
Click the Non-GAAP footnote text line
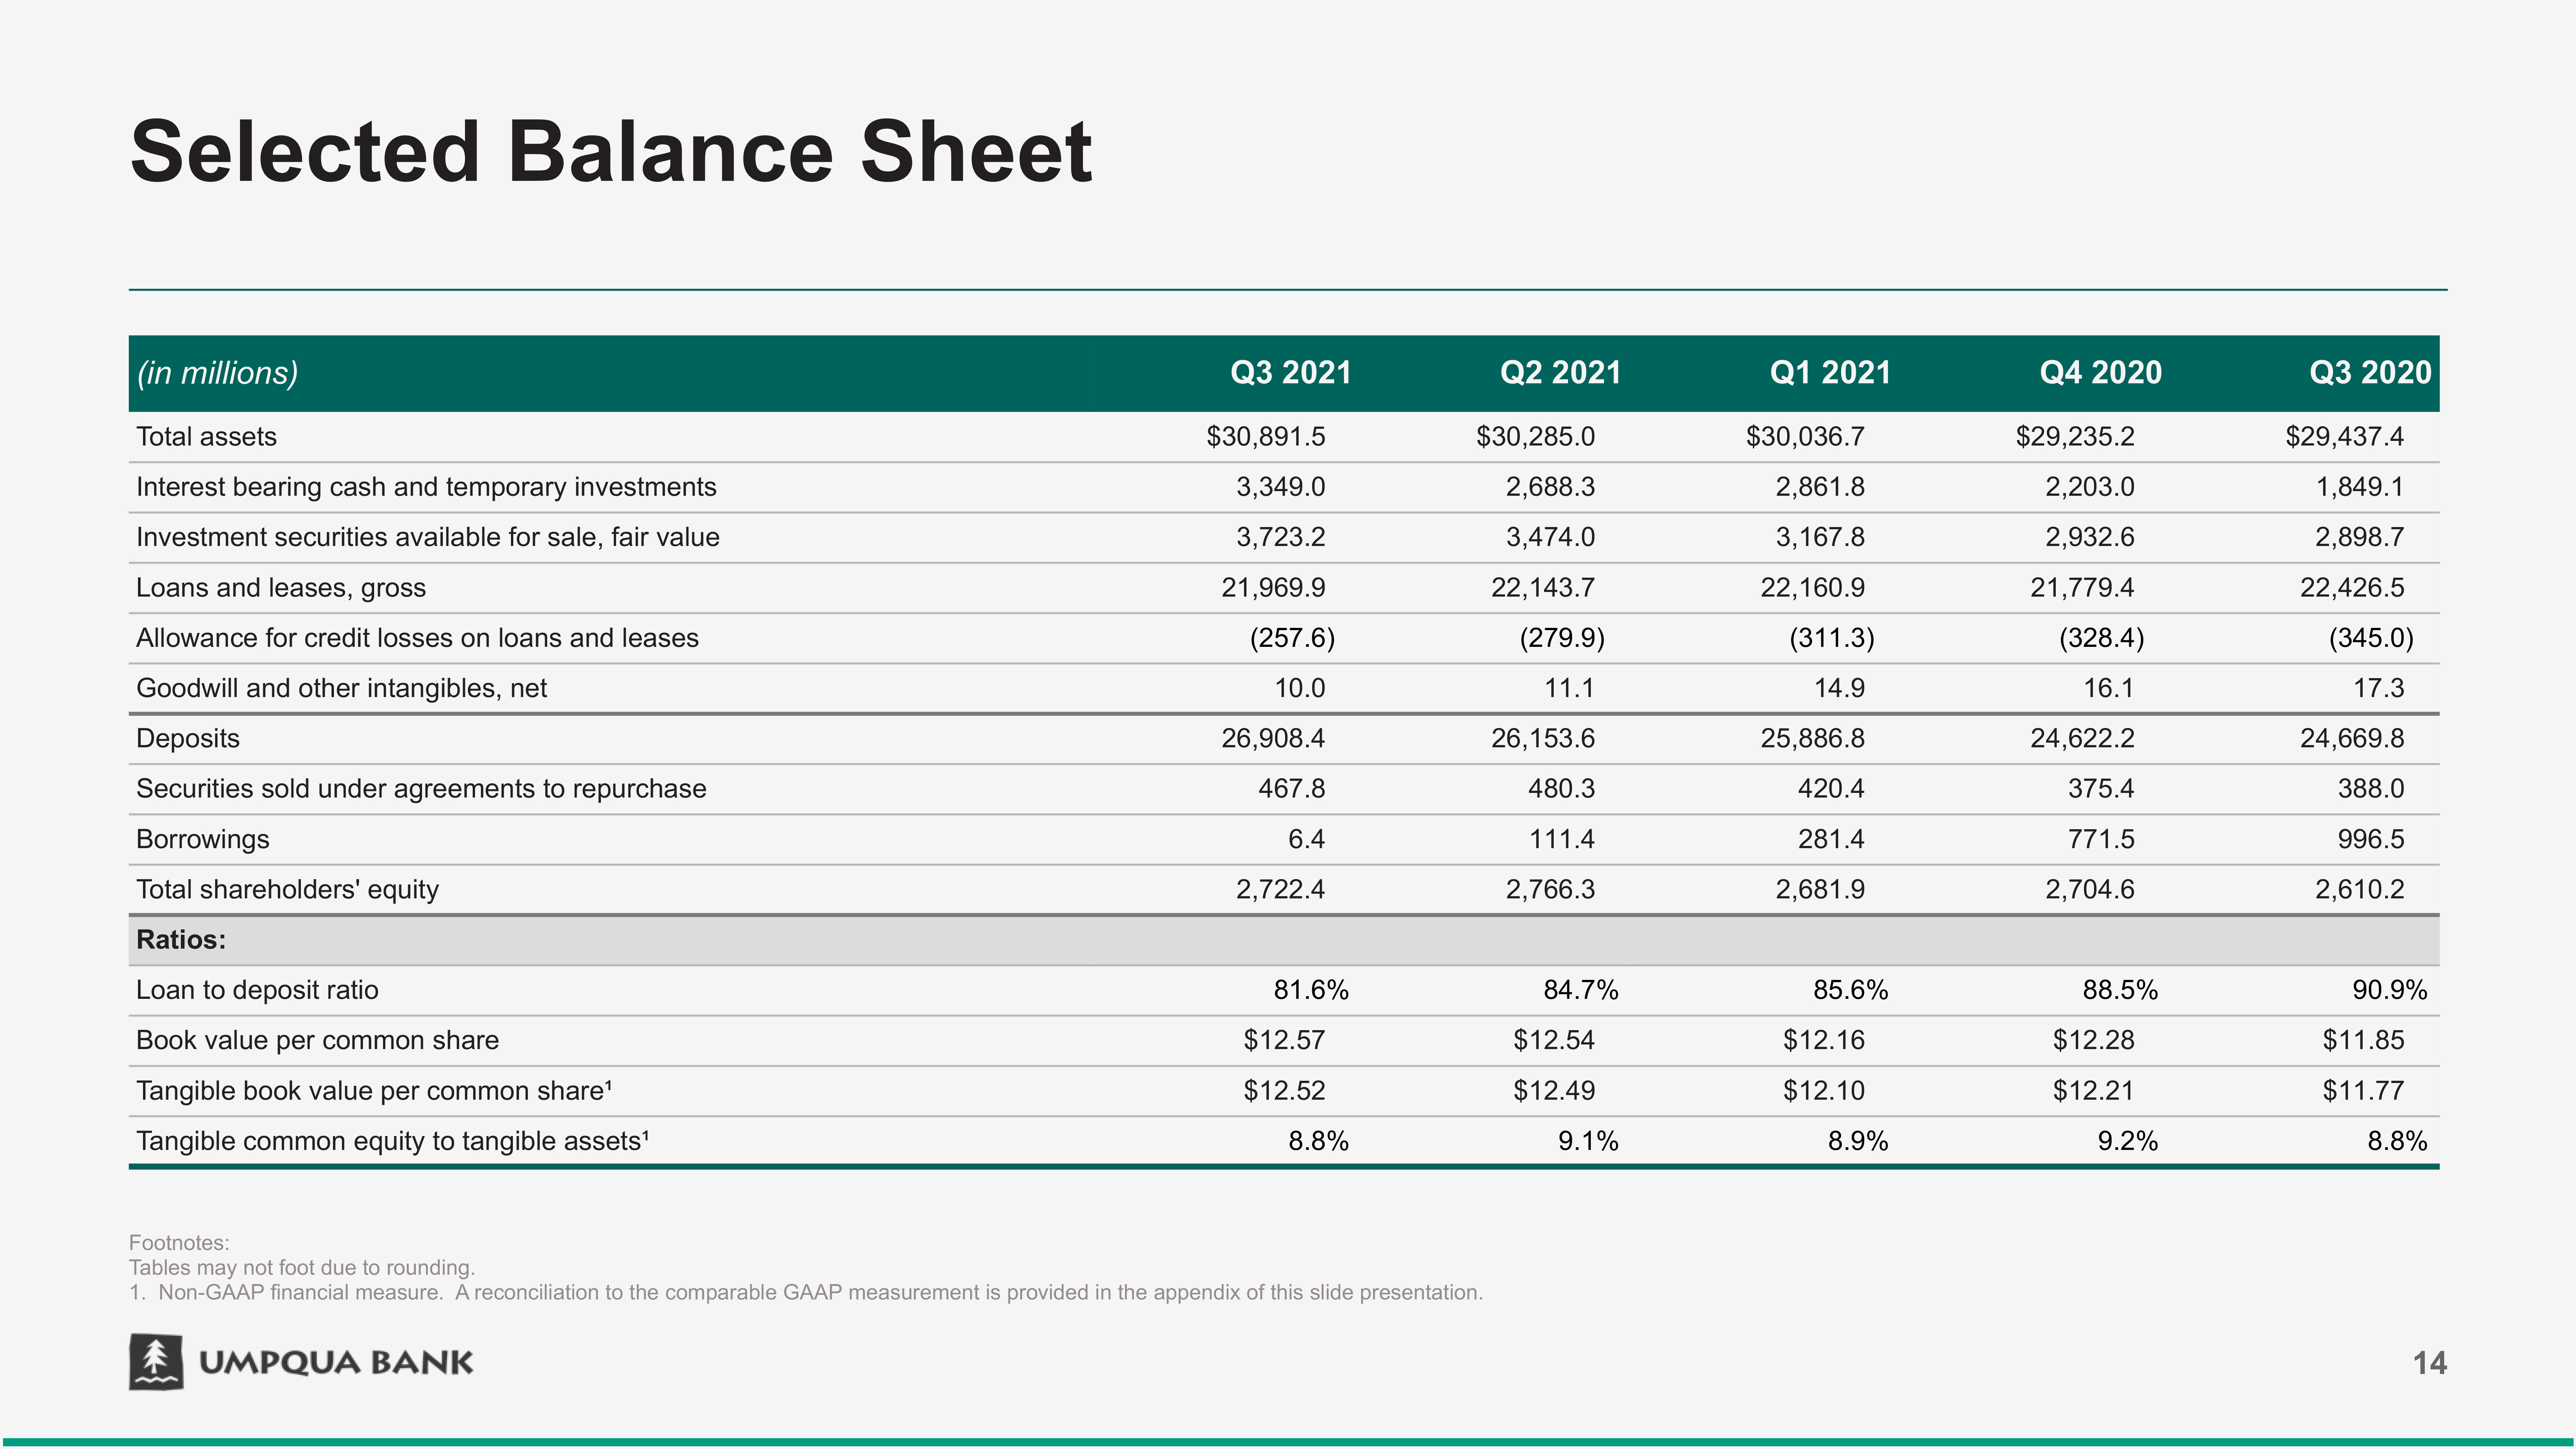[x=805, y=1293]
